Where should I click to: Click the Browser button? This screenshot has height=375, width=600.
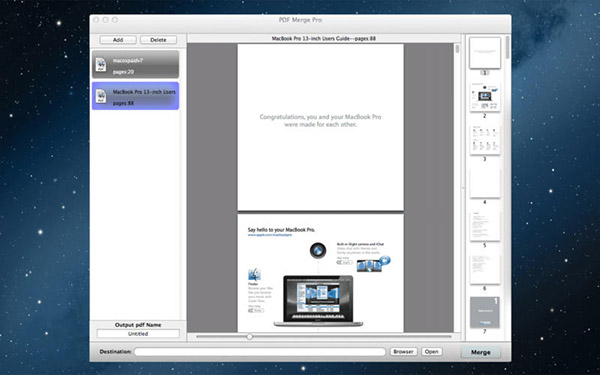404,352
